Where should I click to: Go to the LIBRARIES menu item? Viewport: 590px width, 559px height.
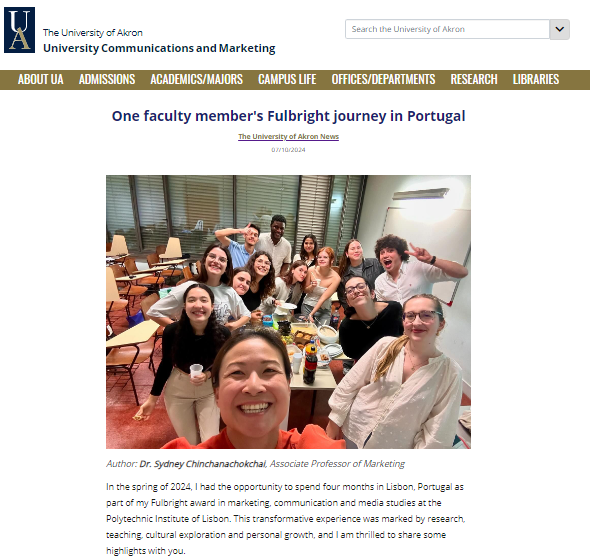pyautogui.click(x=536, y=79)
